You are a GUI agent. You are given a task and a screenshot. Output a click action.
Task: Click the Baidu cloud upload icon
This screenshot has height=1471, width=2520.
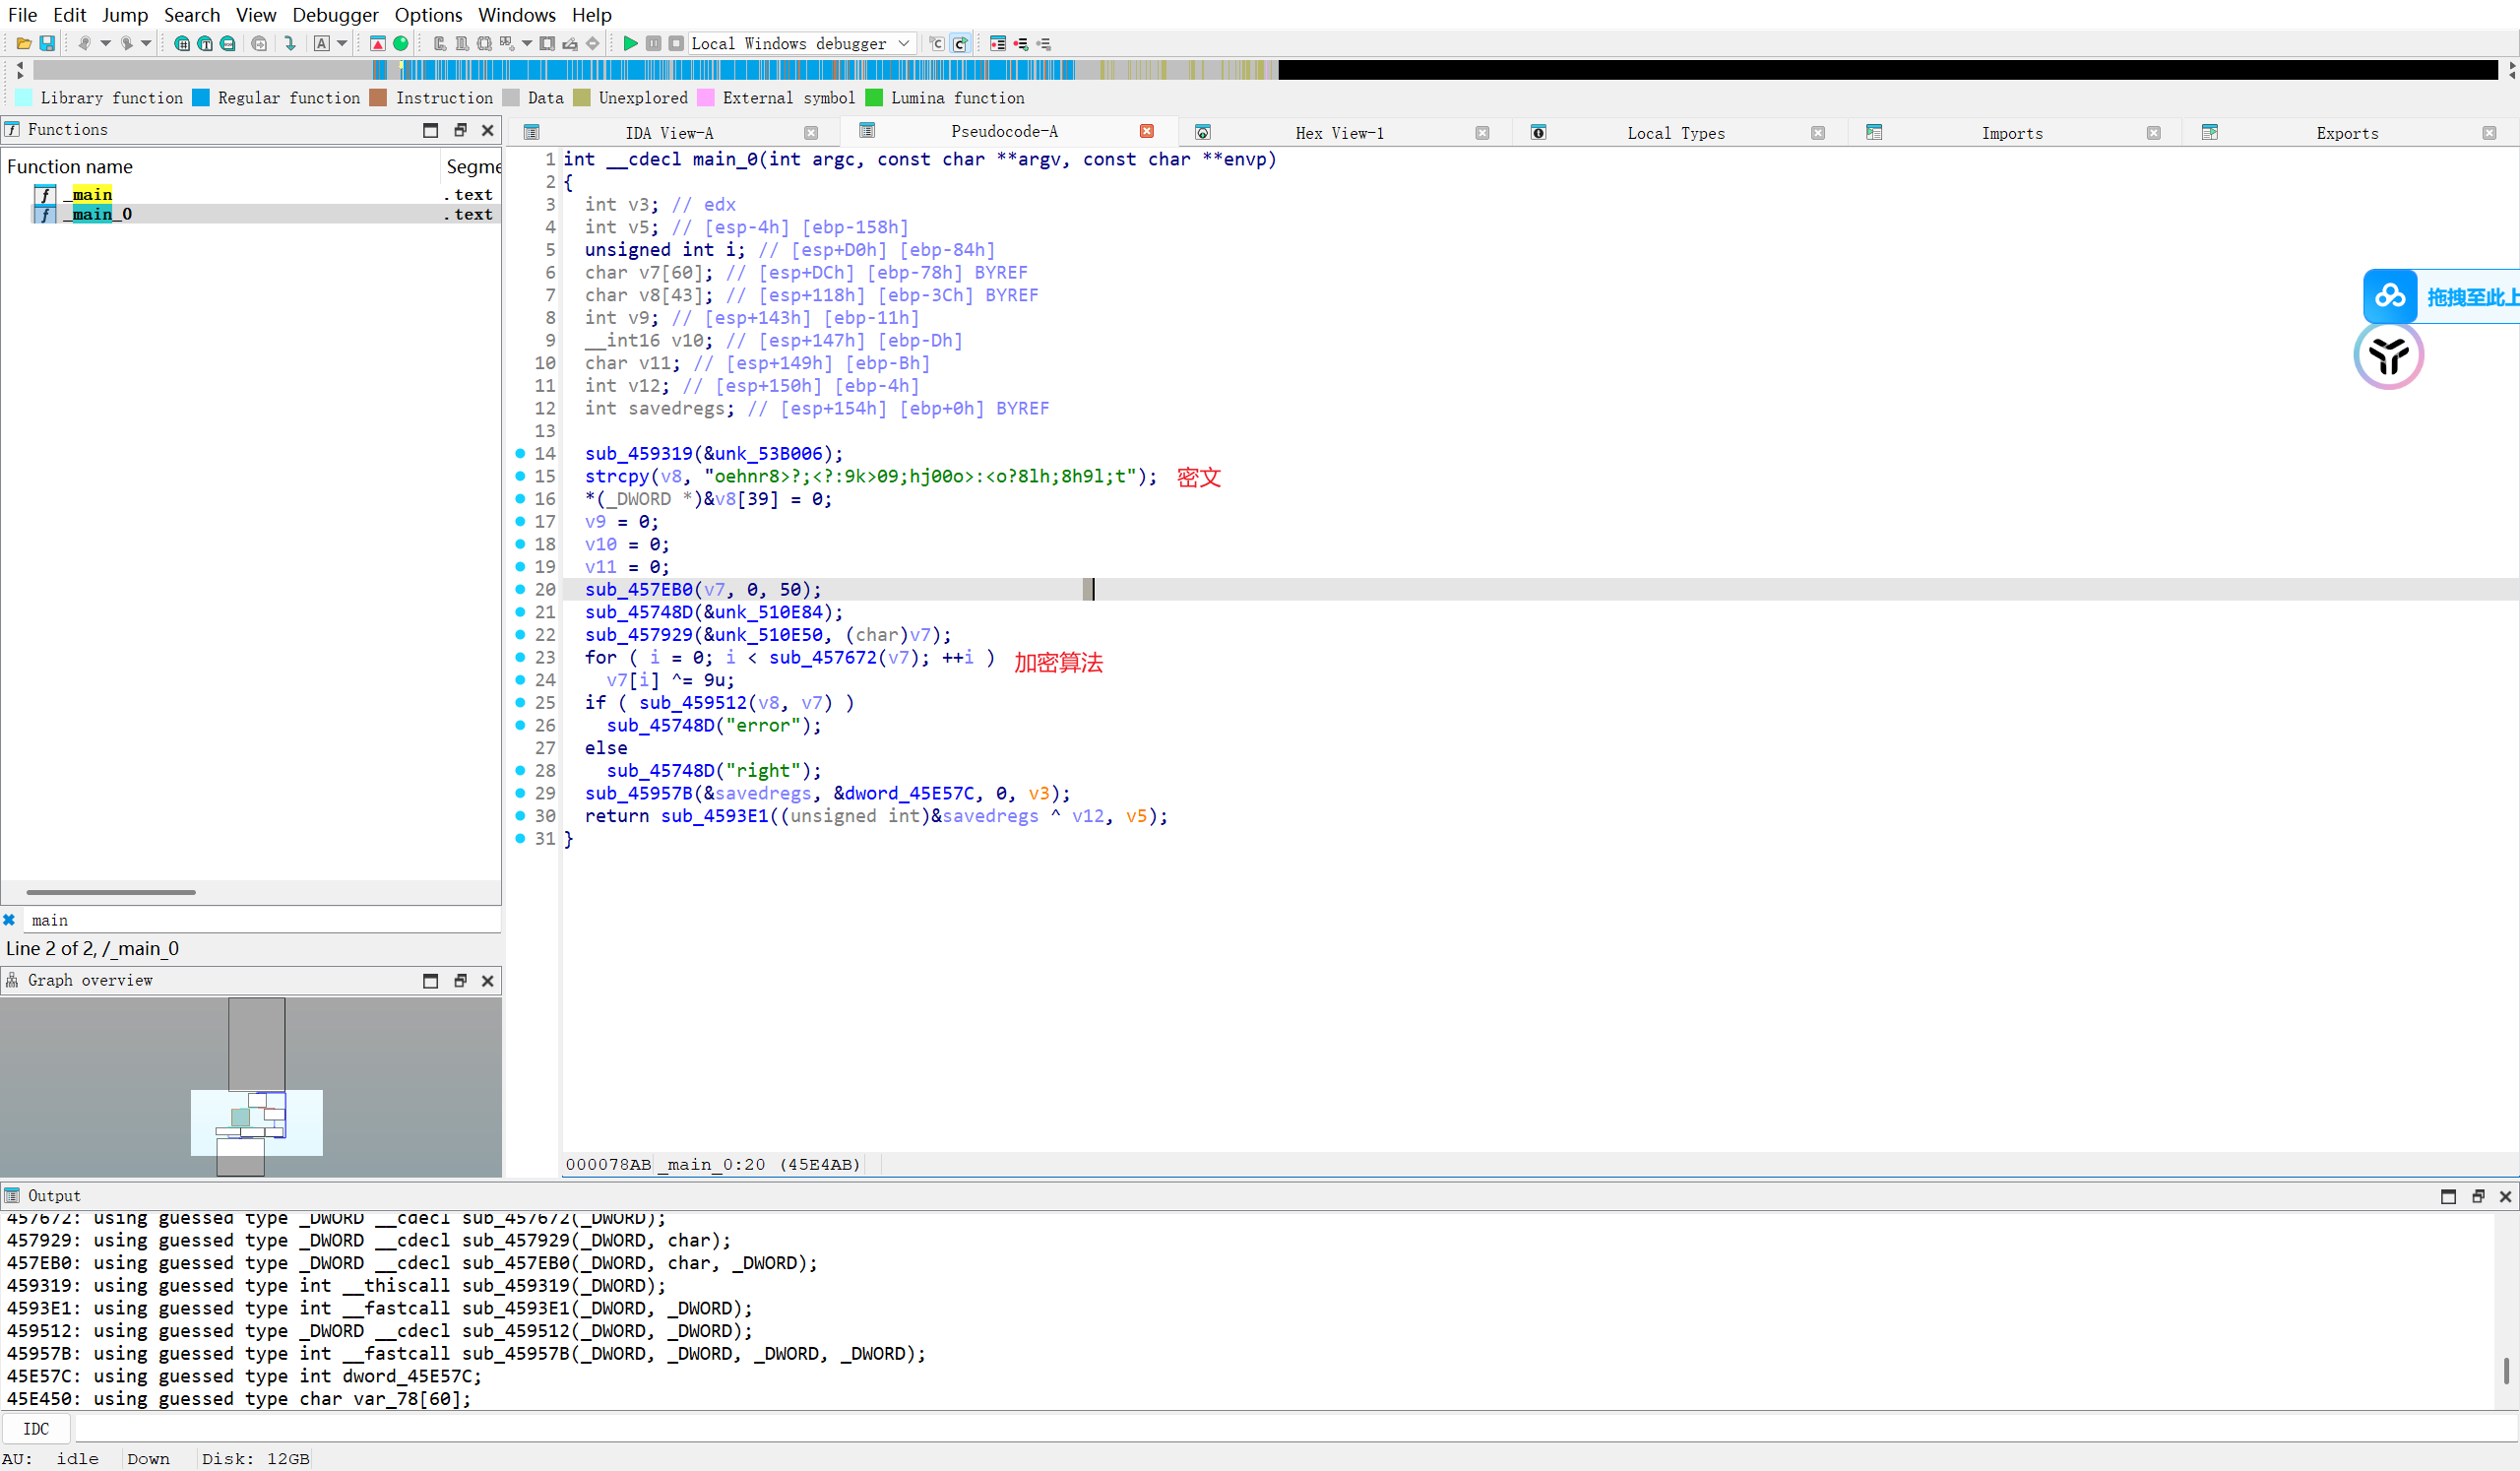(x=2389, y=296)
